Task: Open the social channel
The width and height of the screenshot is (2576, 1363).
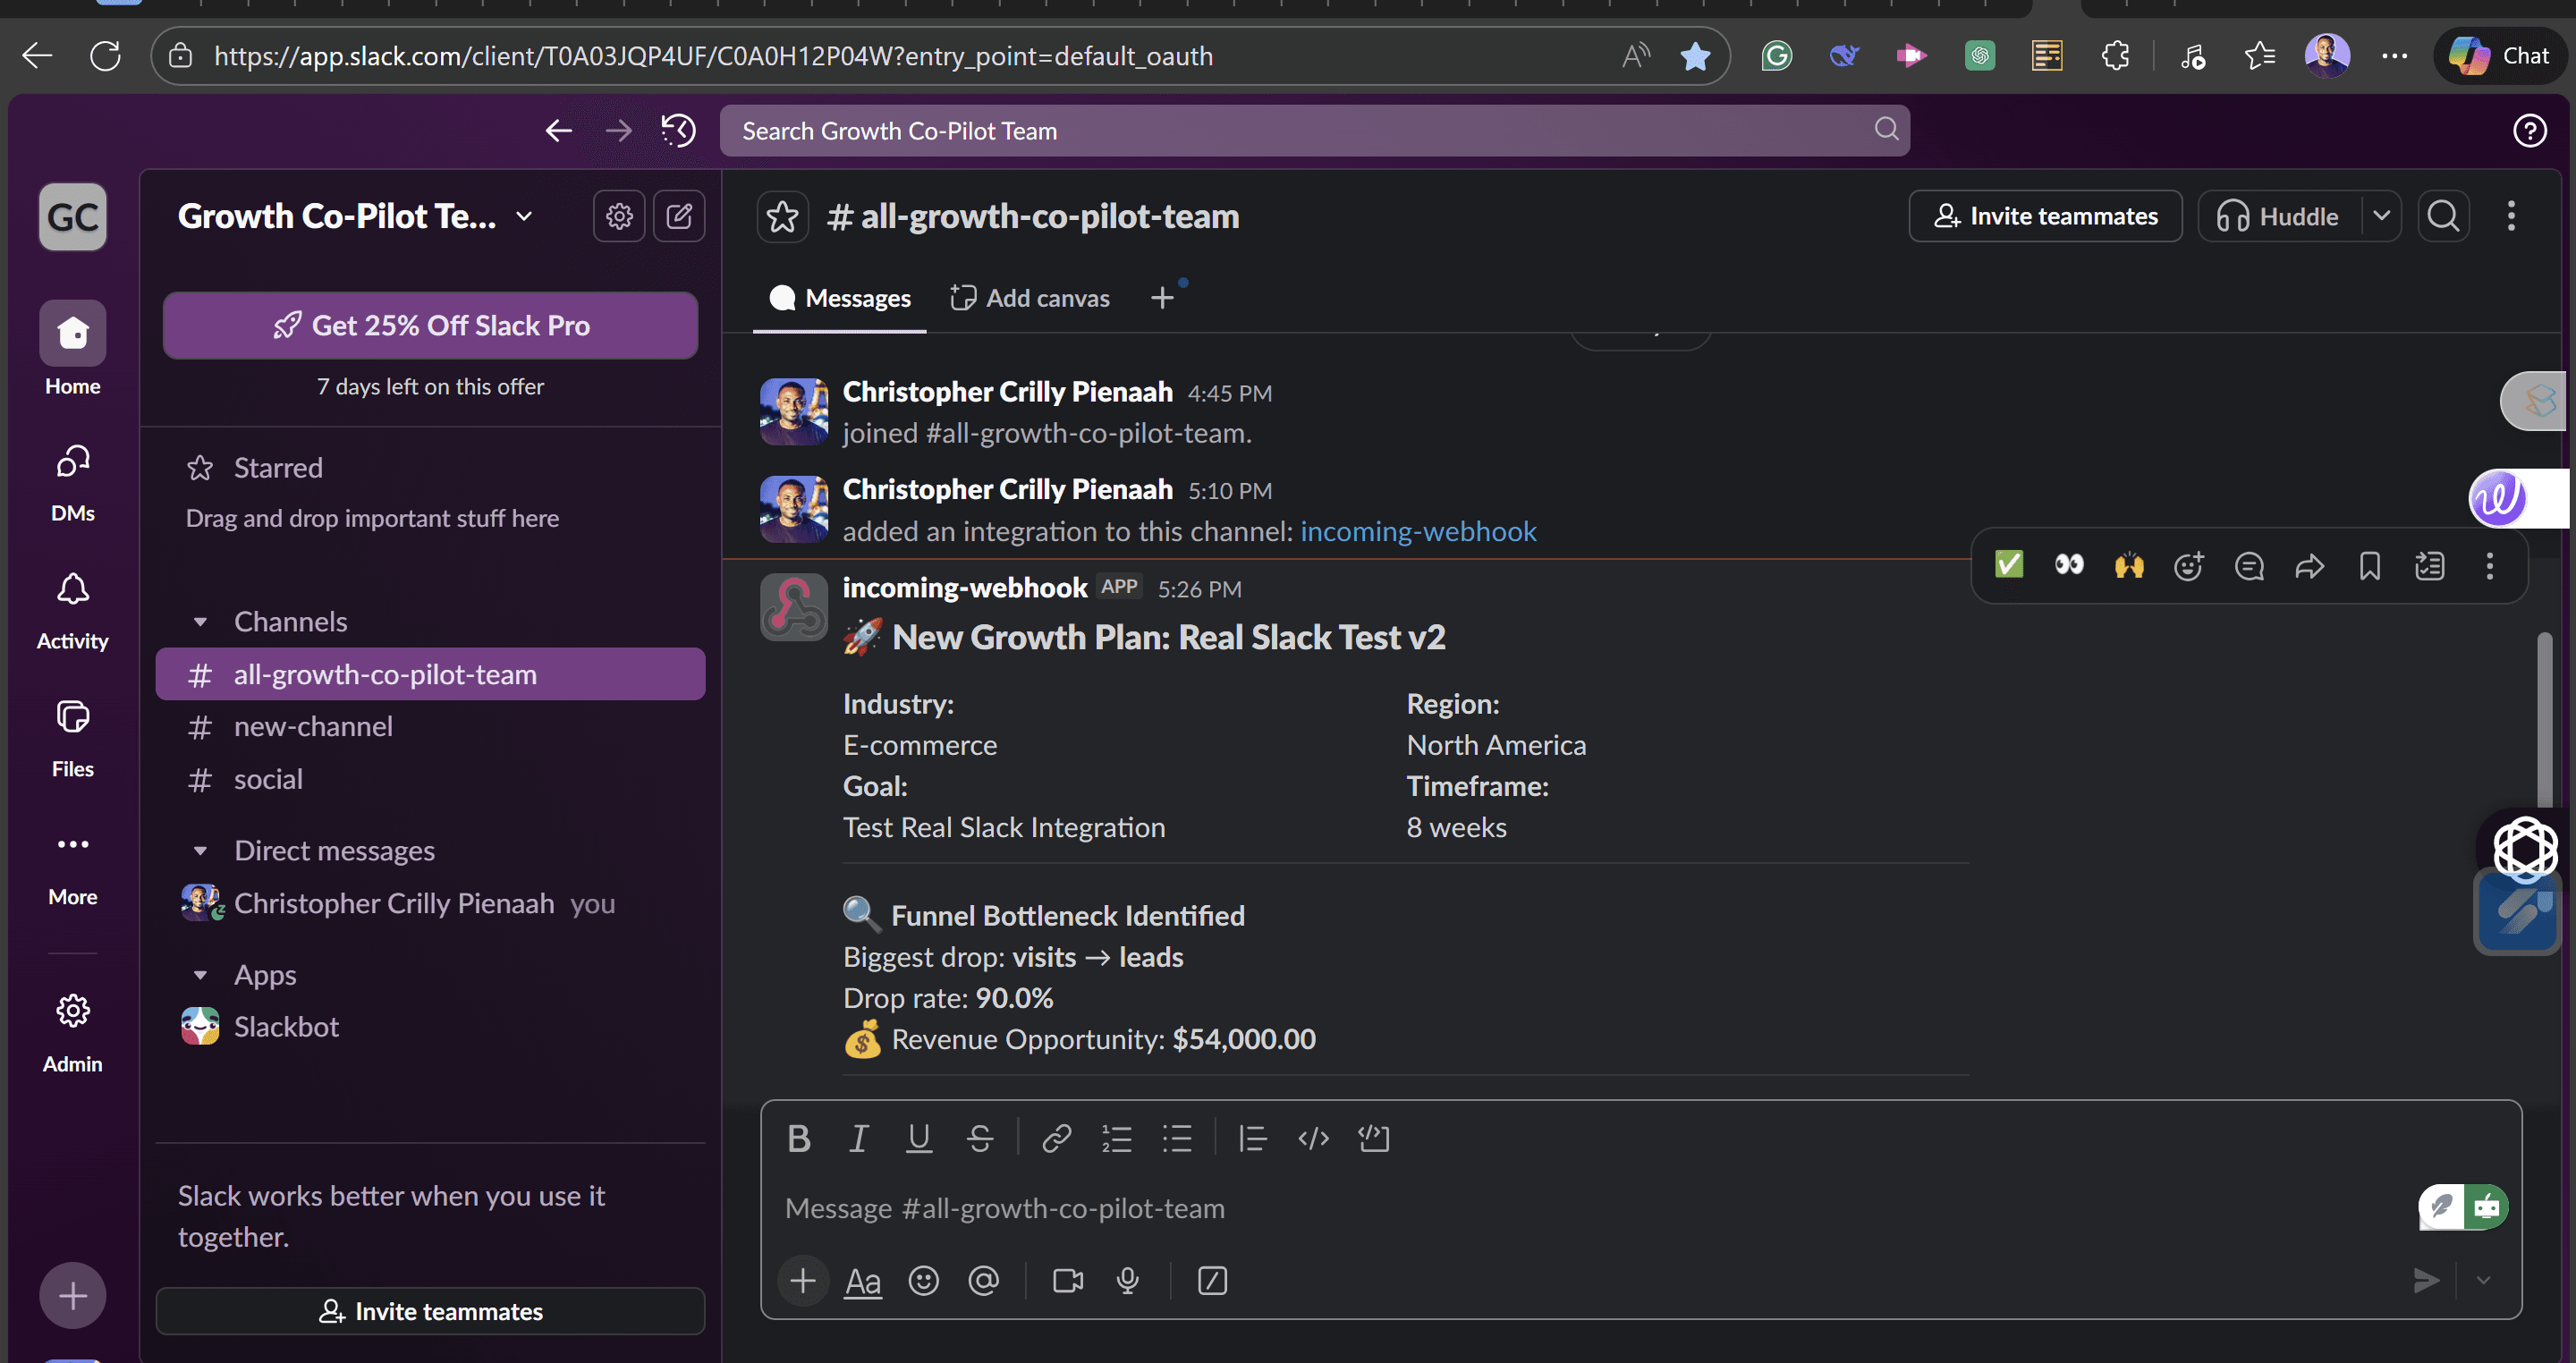Action: point(430,779)
